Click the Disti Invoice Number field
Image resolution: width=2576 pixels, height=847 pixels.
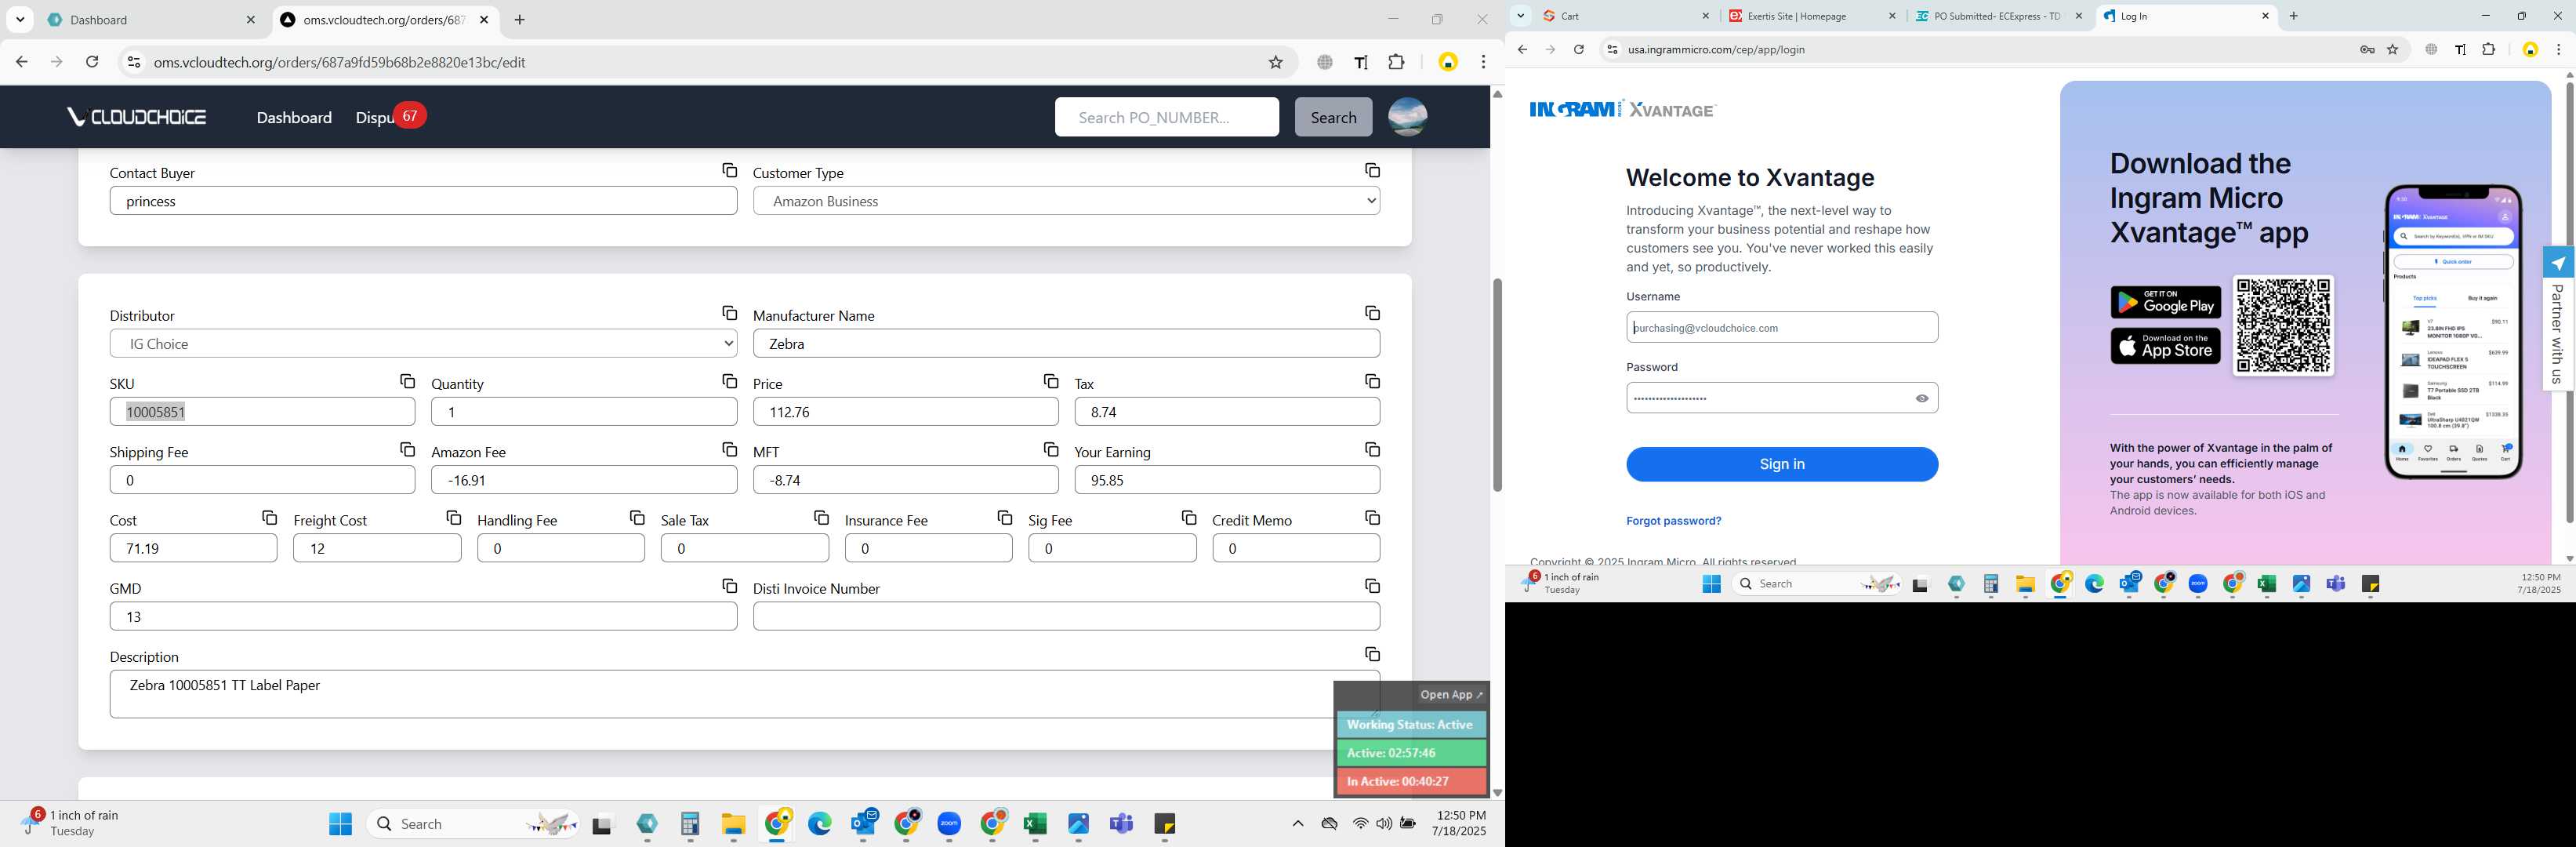[1066, 616]
